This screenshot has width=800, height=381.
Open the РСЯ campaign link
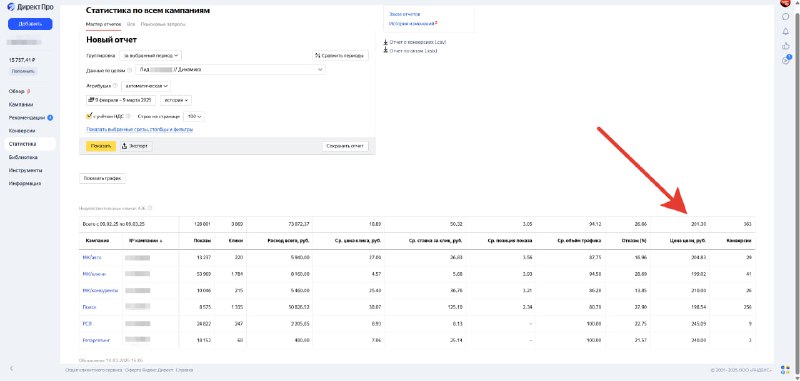coord(87,324)
